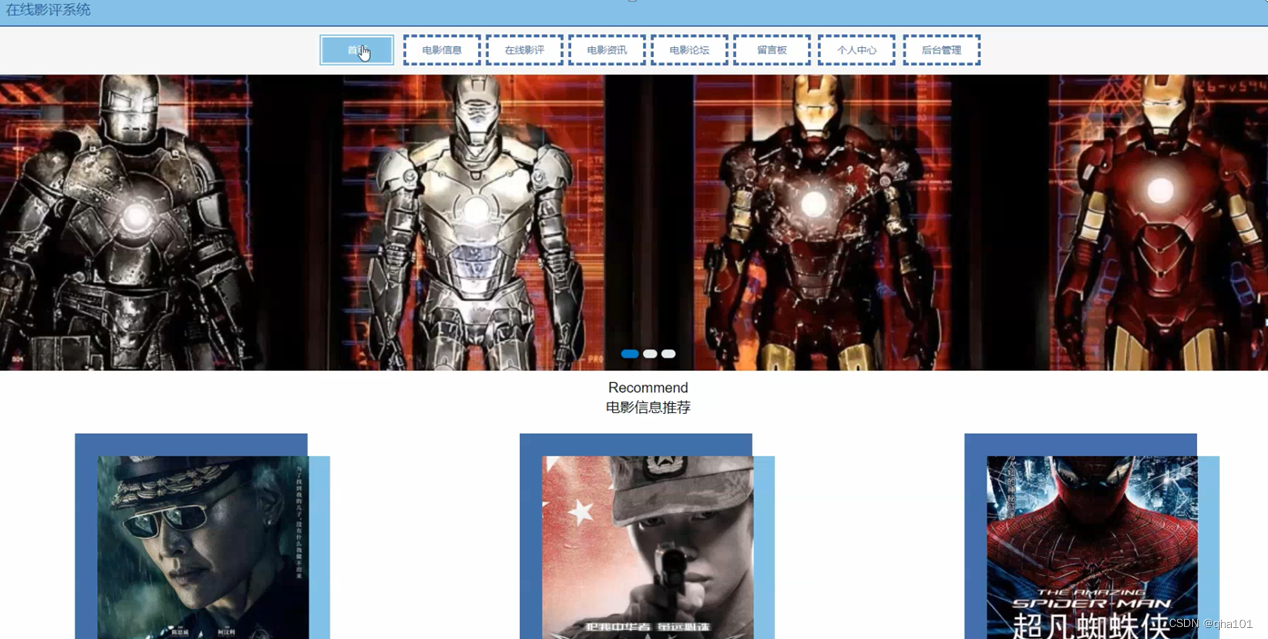Image resolution: width=1268 pixels, height=639 pixels.
Task: Select the first blue carousel indicator dot
Action: click(630, 354)
